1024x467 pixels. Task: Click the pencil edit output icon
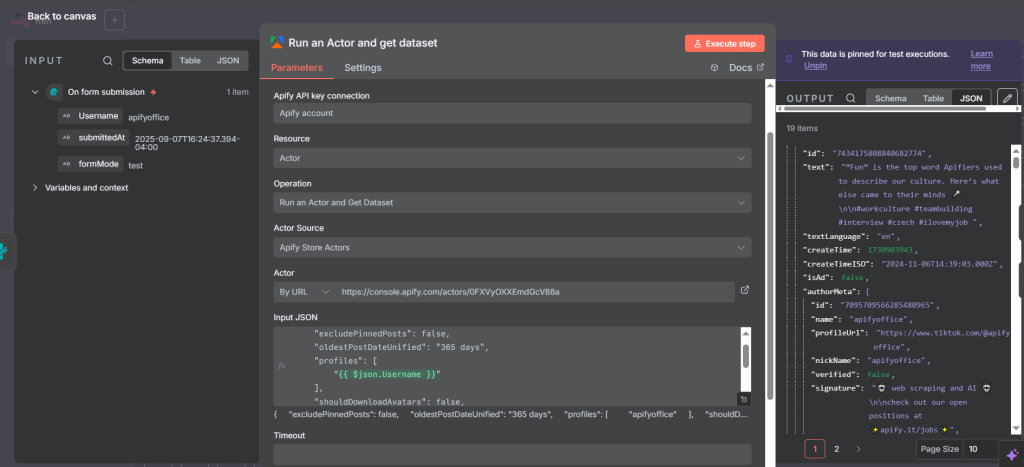point(1007,98)
